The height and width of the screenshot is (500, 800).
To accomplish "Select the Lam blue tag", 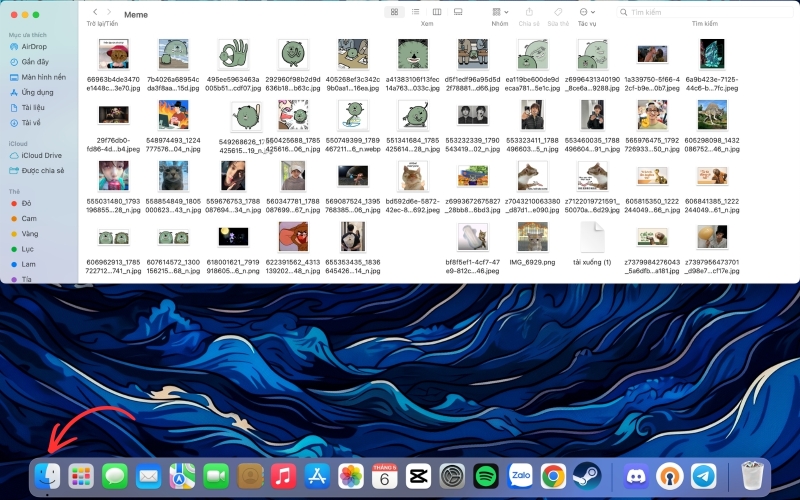I will click(28, 264).
